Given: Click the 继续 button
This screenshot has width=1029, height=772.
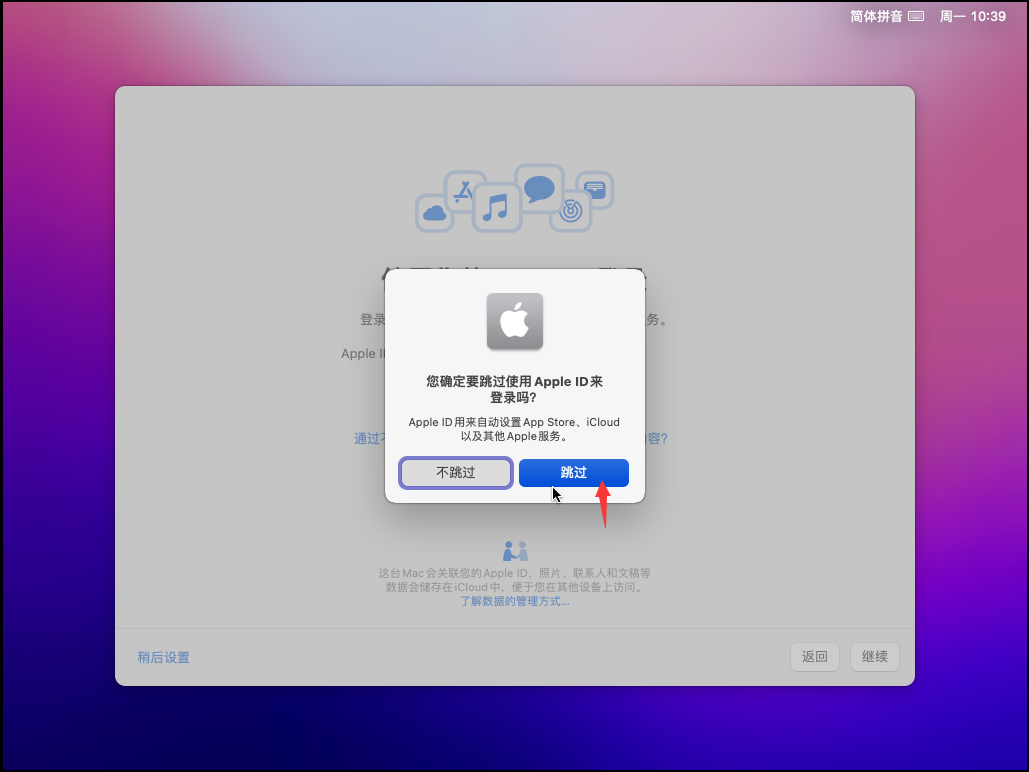Looking at the screenshot, I should (875, 656).
